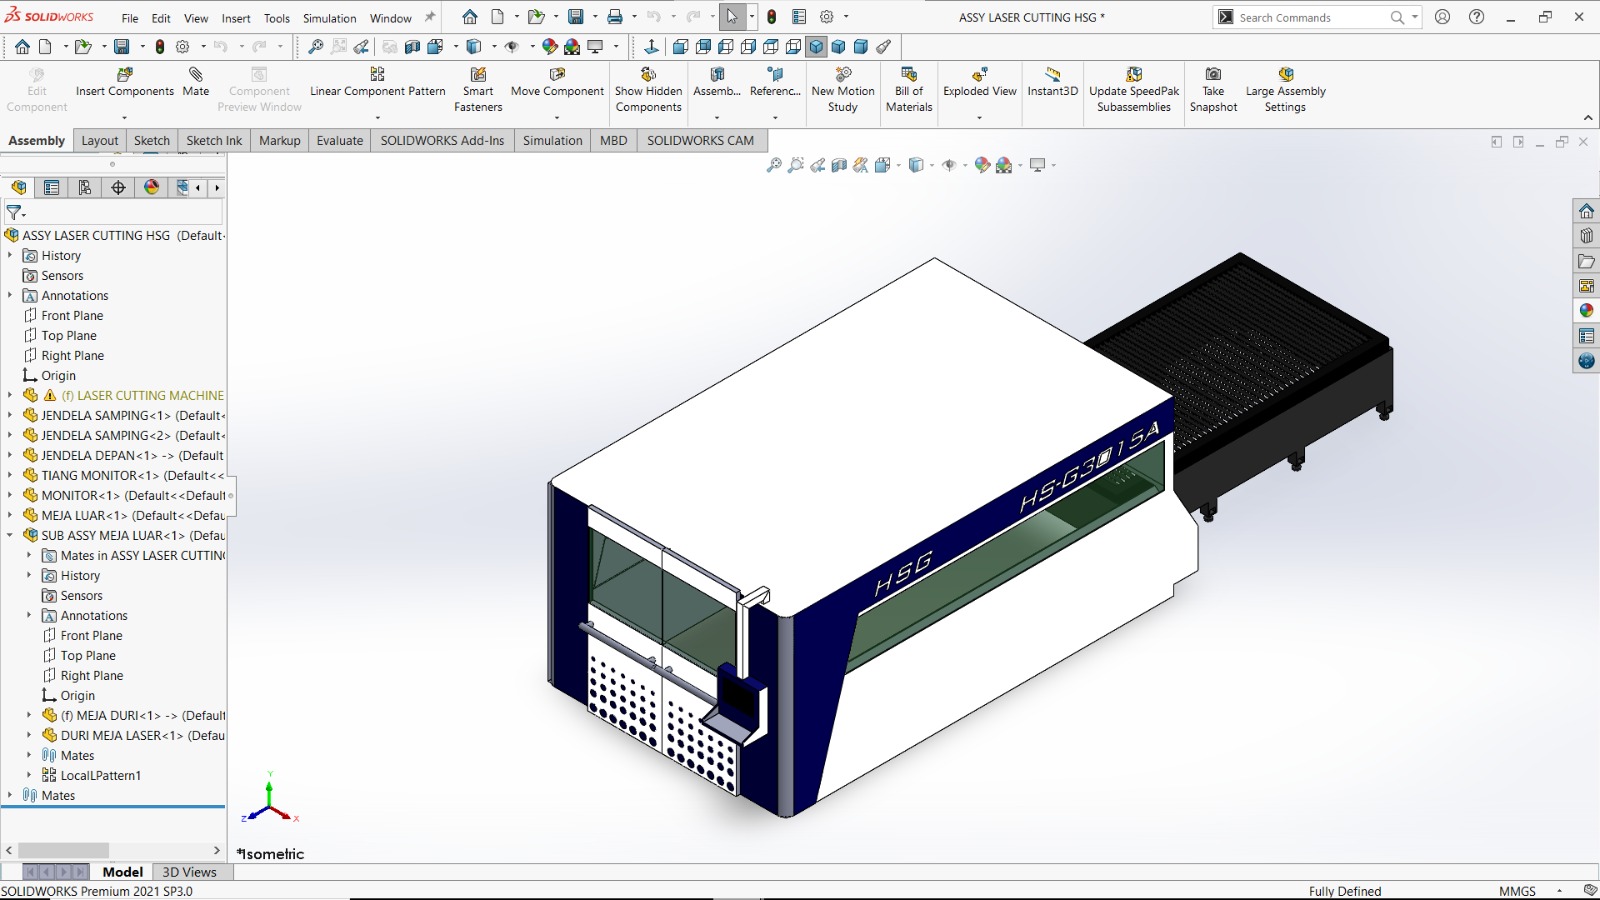Screen dimensions: 1600x900
Task: Open the DisplayManager tab above the tree
Action: [x=151, y=187]
